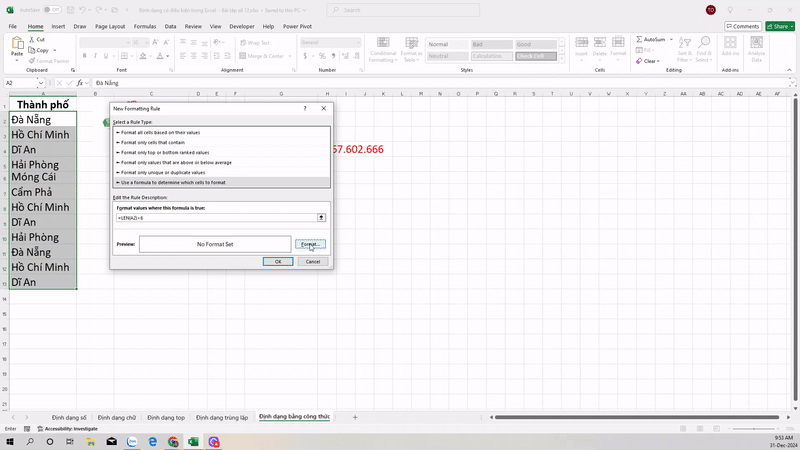Click the Increase Font Size icon
800x450 pixels.
[x=155, y=42]
